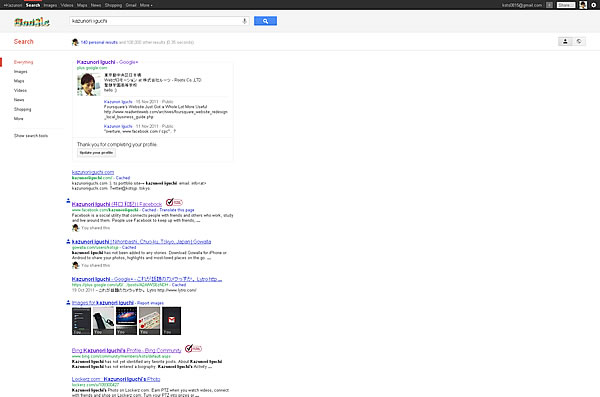Image resolution: width=600 pixels, height=397 pixels.
Task: Click Update your profile button
Action: [x=96, y=152]
